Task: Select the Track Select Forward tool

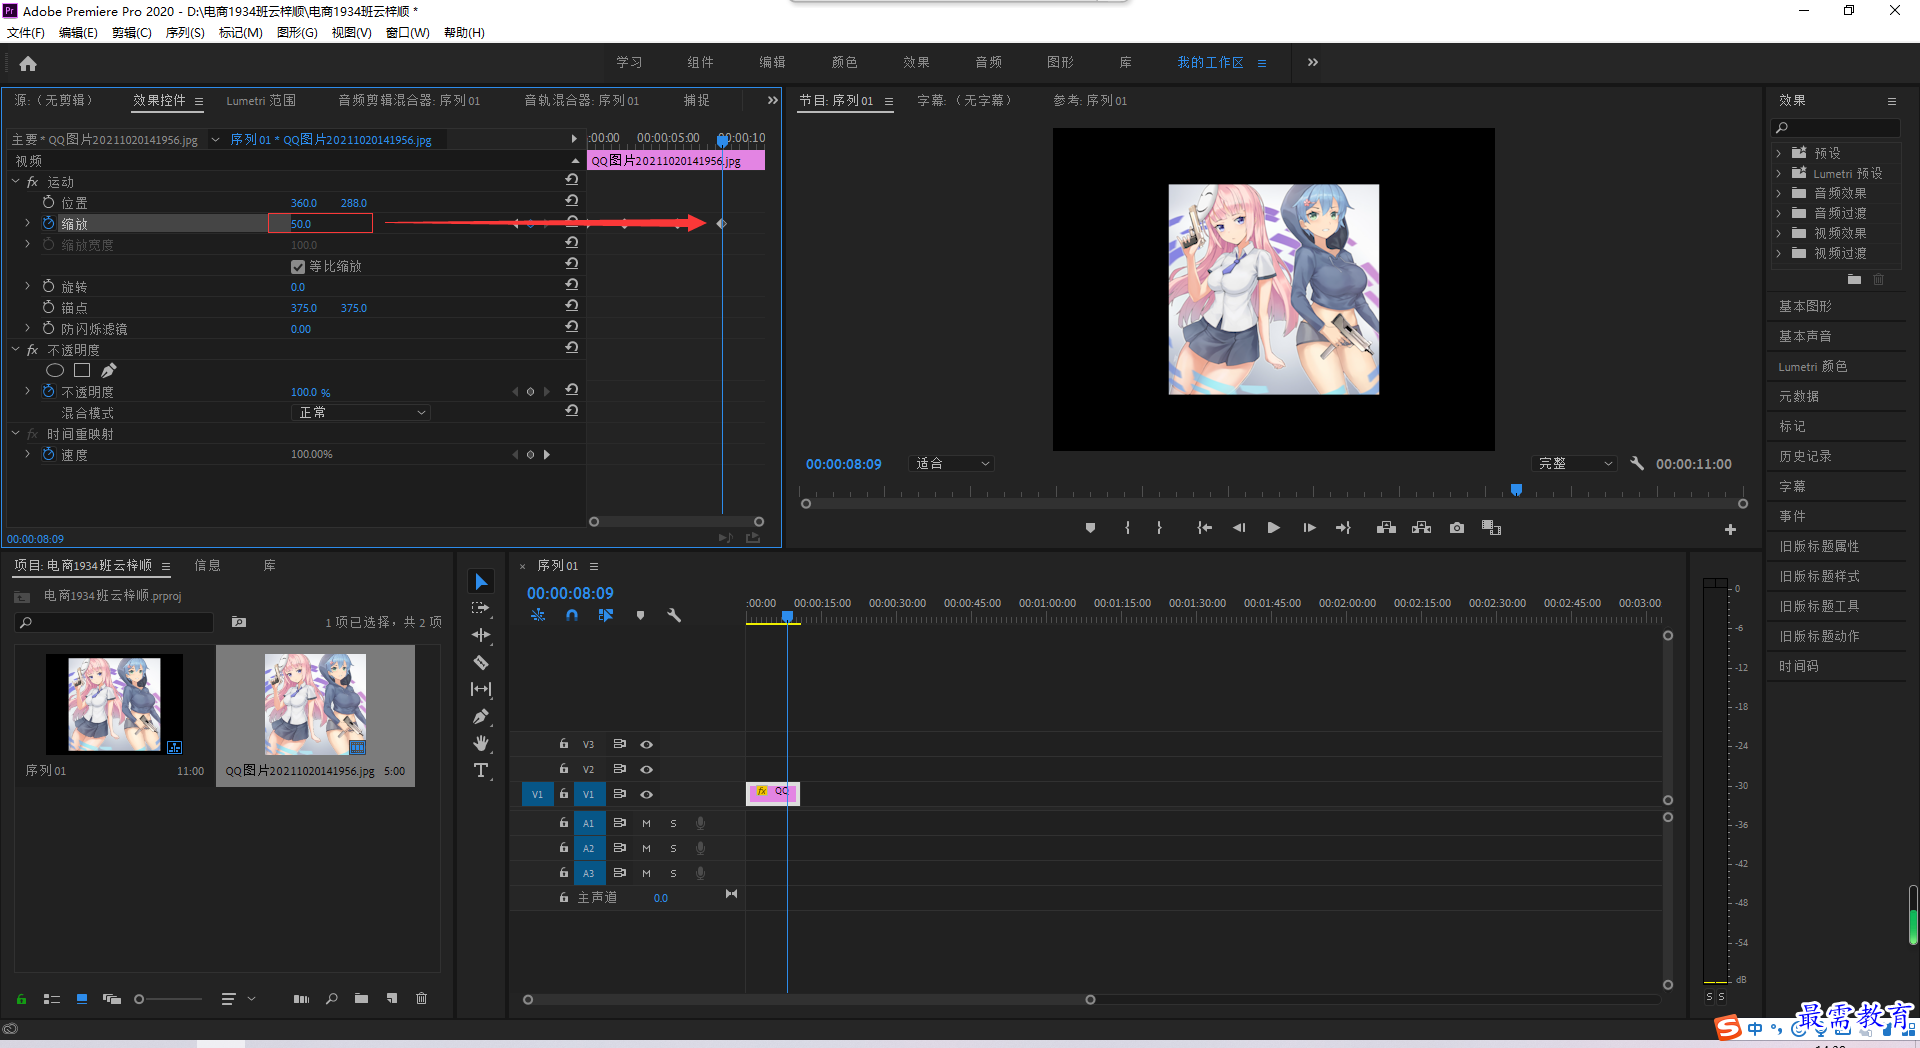Action: click(x=481, y=608)
